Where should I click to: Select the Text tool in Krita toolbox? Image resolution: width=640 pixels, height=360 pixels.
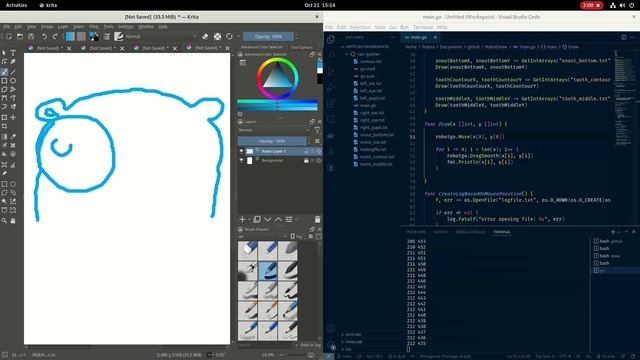[13, 53]
